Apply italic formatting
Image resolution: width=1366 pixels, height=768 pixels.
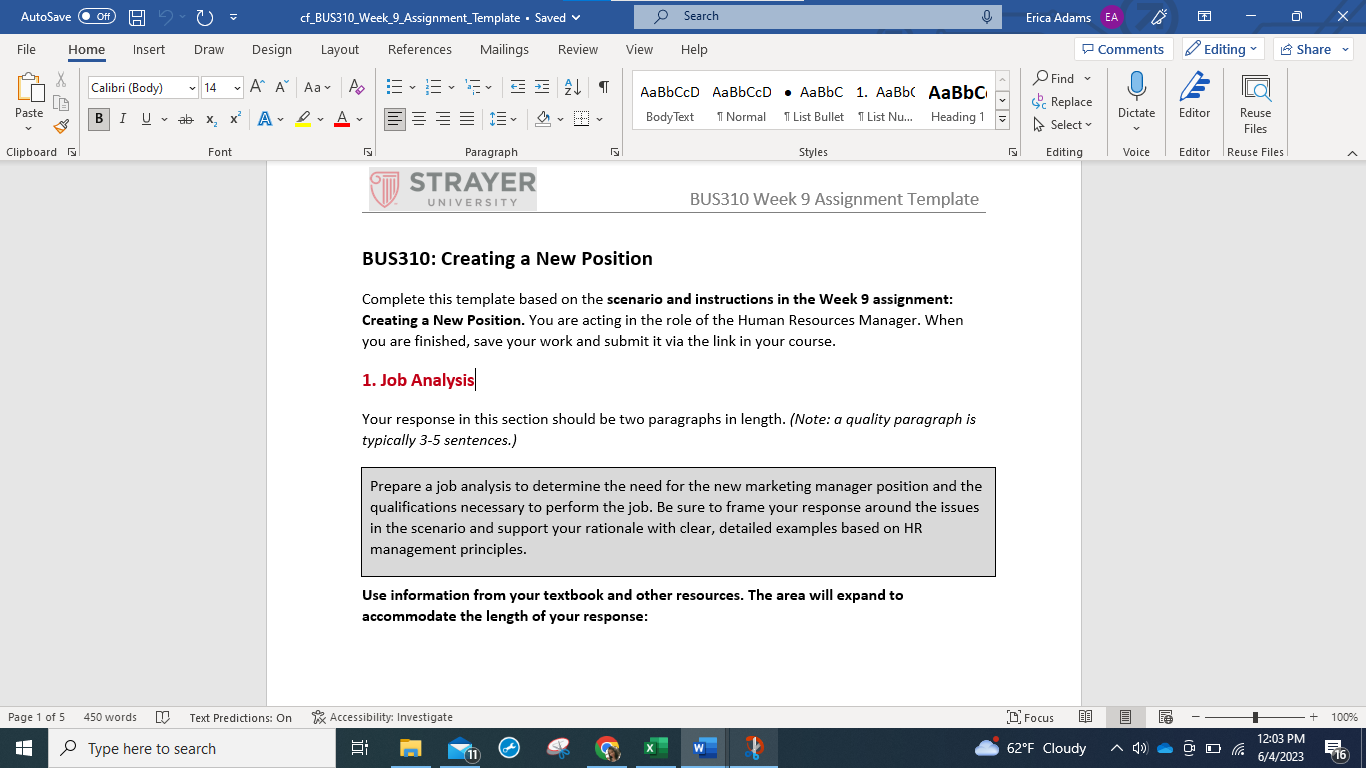pos(122,119)
